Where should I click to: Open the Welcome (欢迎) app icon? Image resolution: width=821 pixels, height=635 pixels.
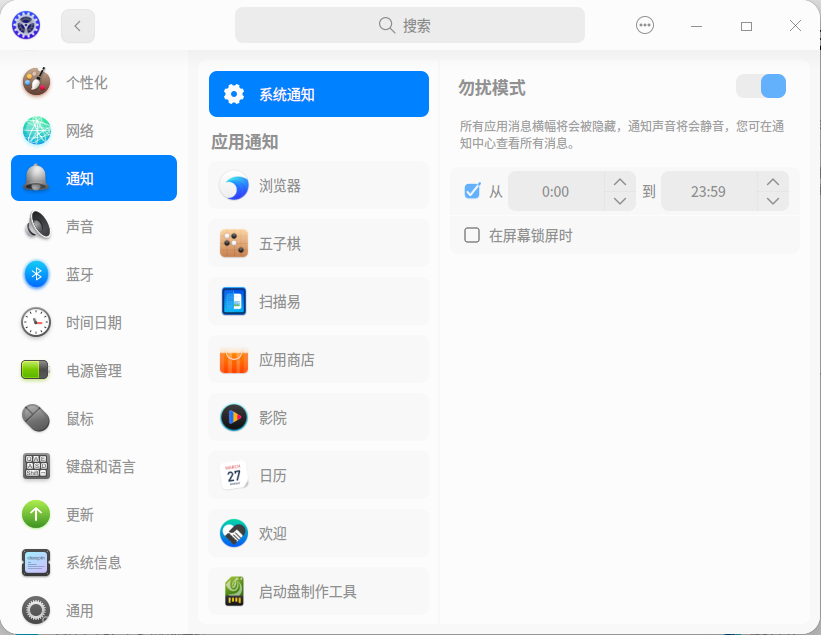pyautogui.click(x=234, y=533)
